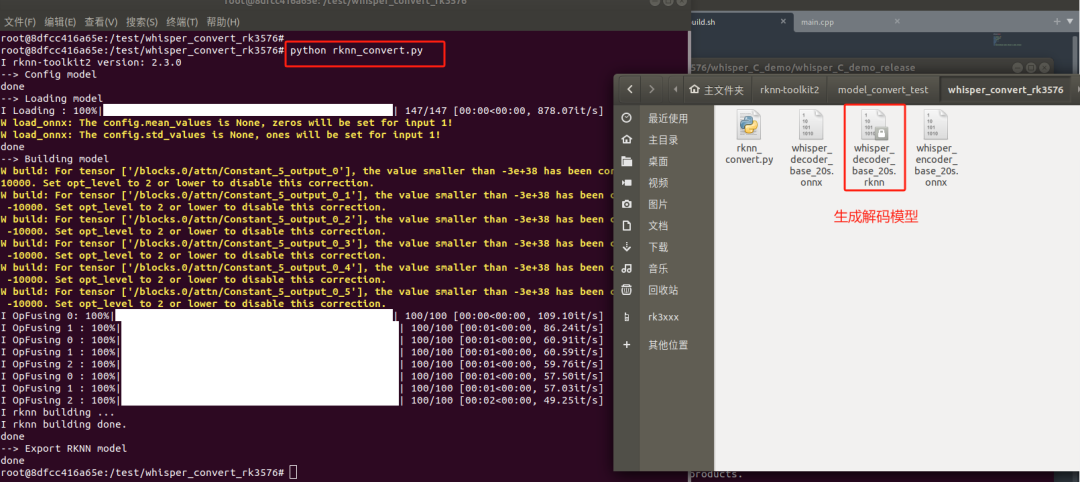
Task: Click 'python rknn_convert.py' command text in terminal
Action: tap(357, 51)
